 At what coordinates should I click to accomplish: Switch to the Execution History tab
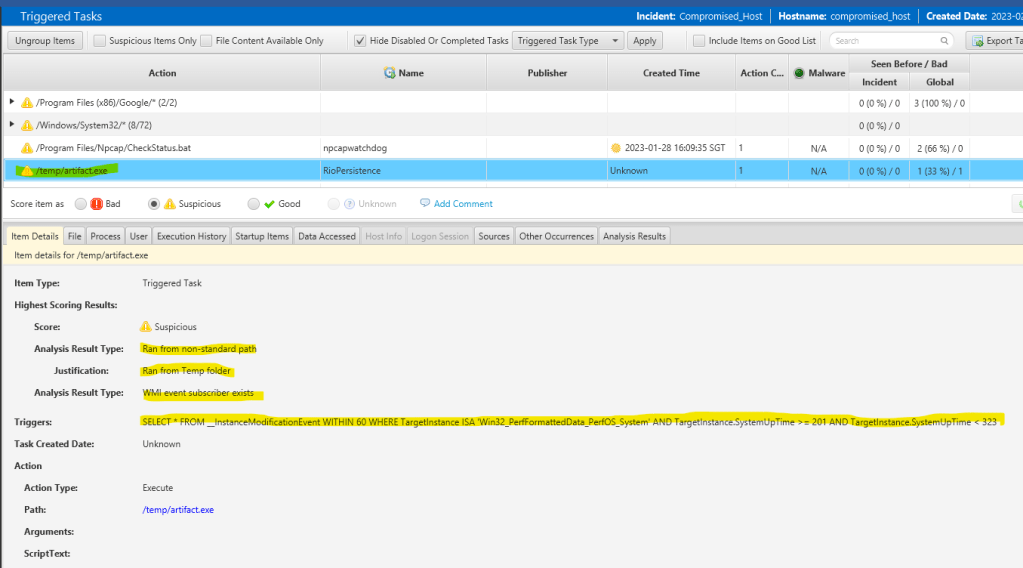[x=191, y=236]
